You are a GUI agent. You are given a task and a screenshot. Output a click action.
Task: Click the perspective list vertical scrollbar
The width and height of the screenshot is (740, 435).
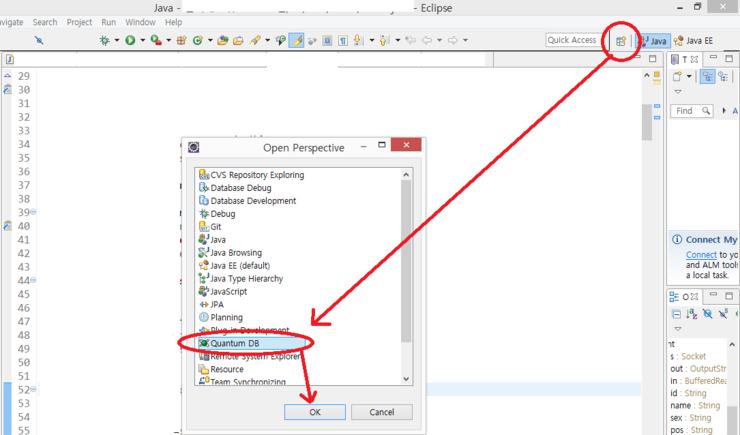(405, 260)
